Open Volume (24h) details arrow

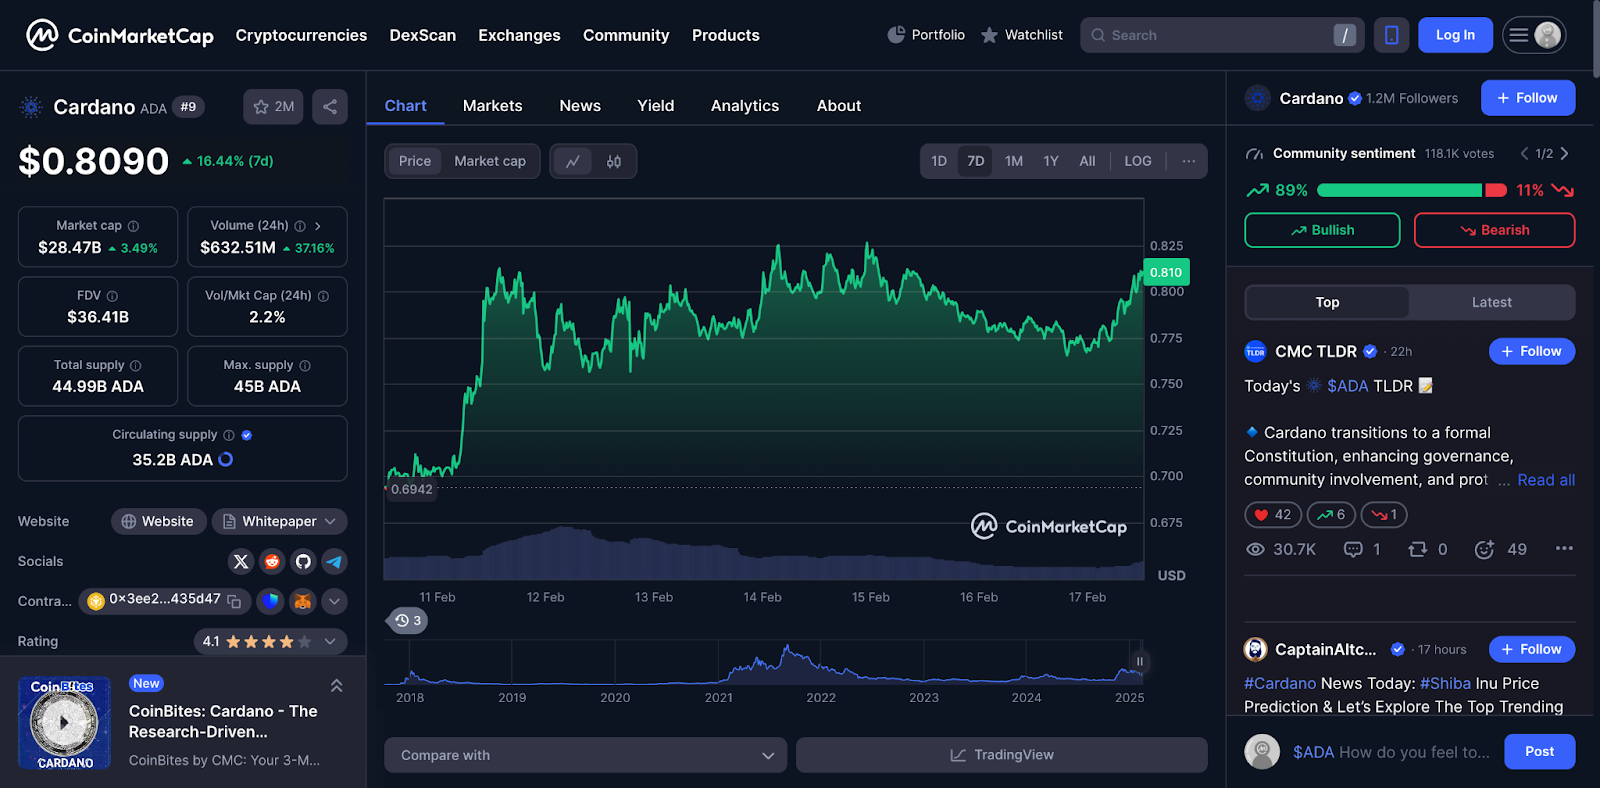(318, 226)
